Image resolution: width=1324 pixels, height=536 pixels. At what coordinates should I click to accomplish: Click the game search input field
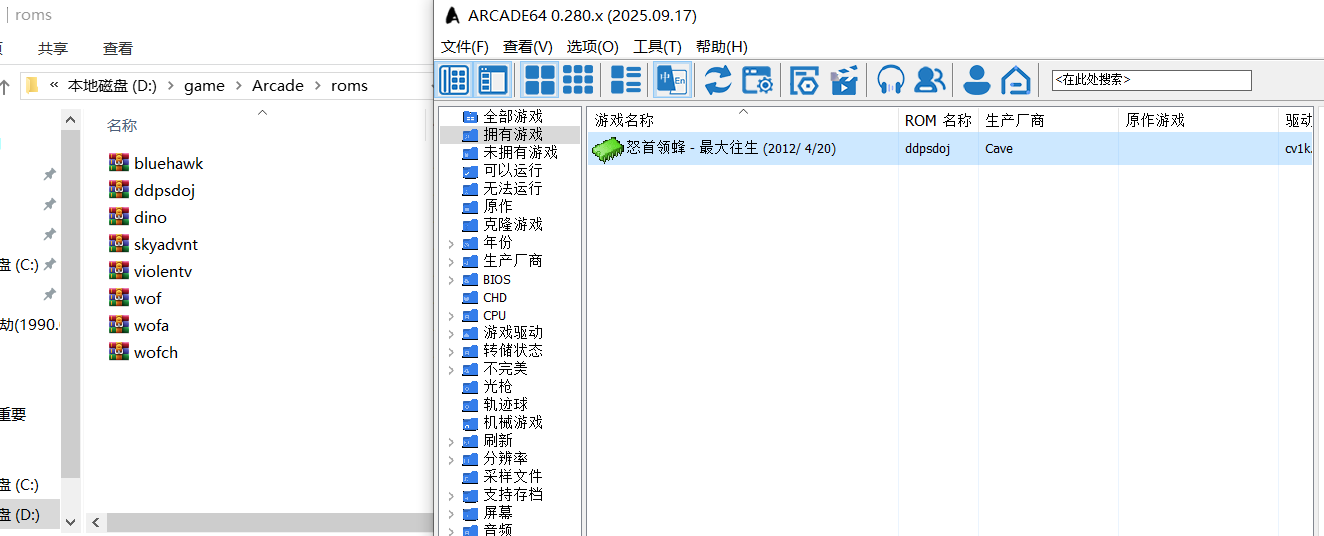point(1150,80)
